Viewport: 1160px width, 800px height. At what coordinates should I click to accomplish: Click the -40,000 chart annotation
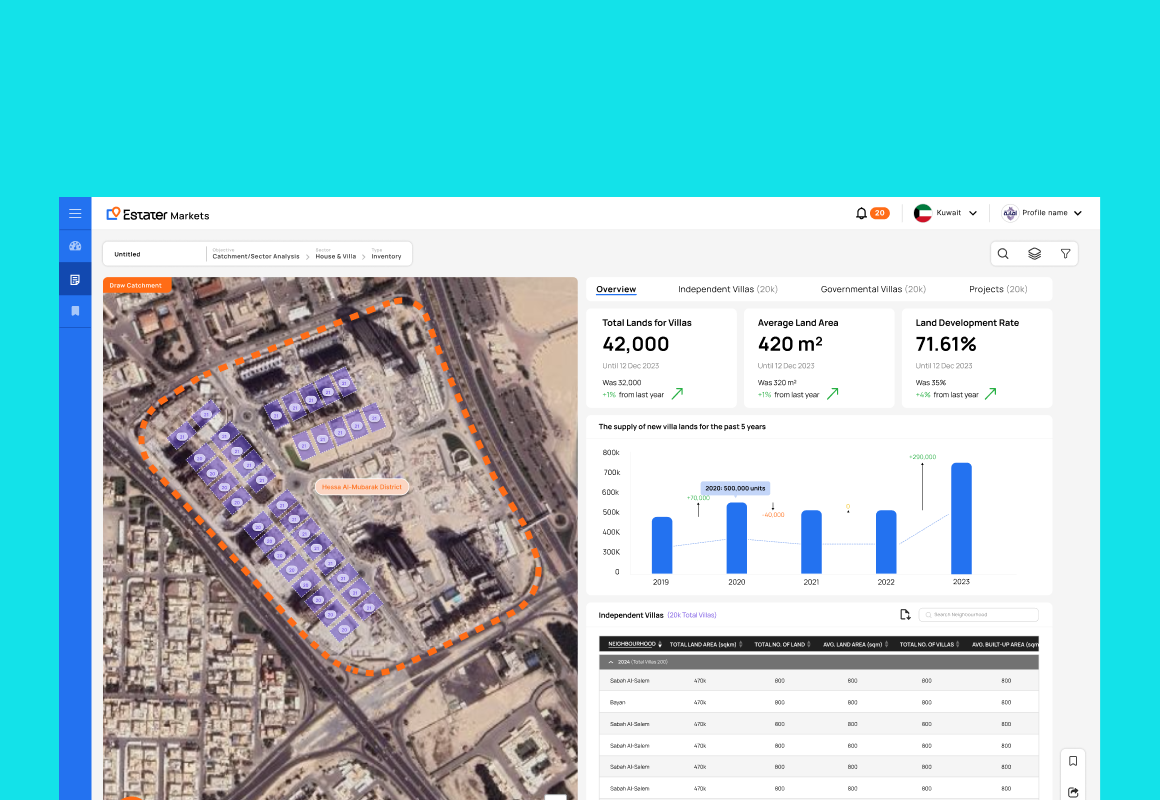[x=773, y=514]
